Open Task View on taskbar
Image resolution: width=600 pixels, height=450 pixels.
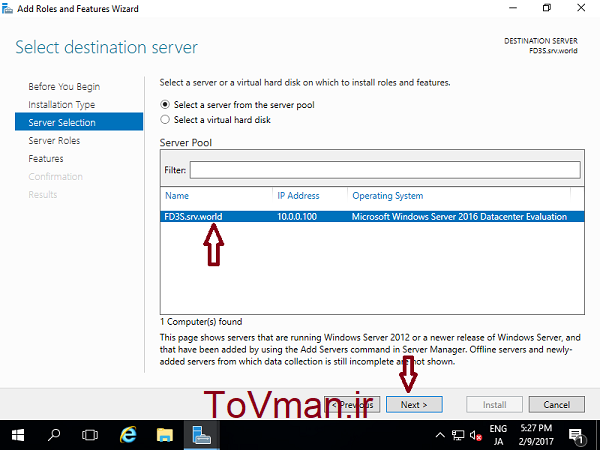tap(90, 435)
